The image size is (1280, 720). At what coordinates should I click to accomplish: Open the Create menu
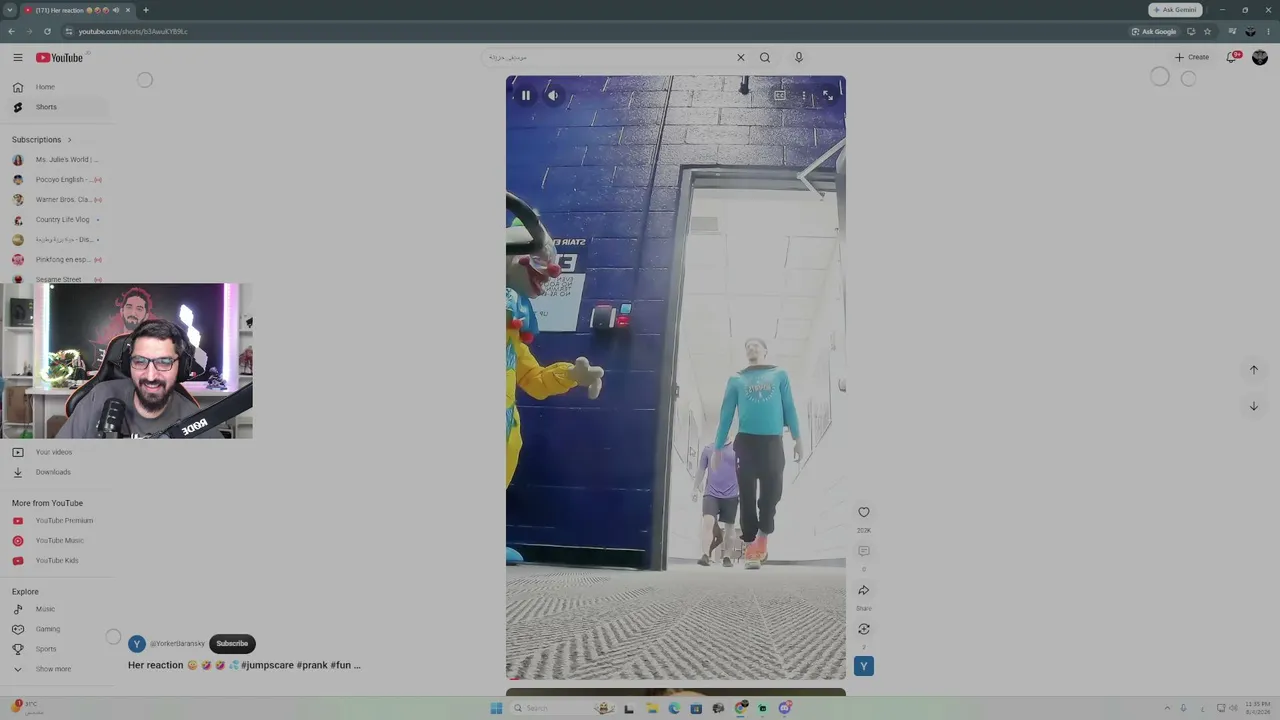pyautogui.click(x=1192, y=57)
